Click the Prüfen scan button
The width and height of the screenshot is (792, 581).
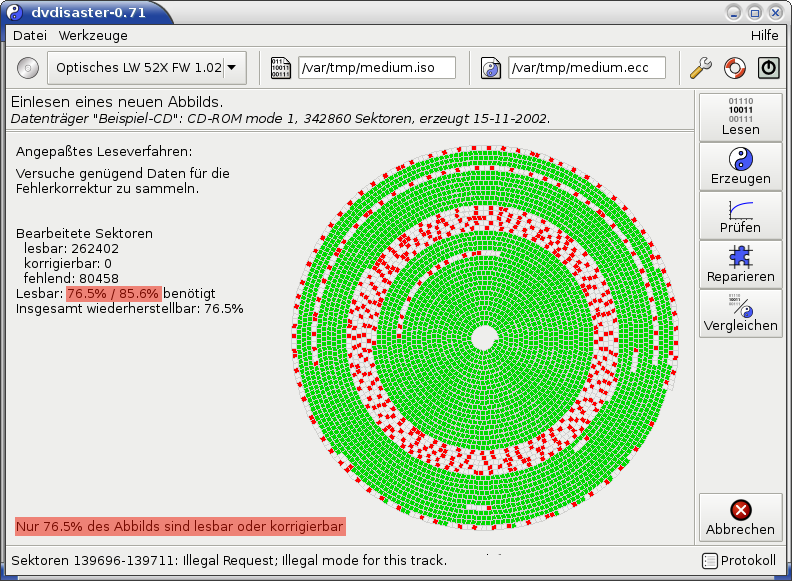coord(740,215)
